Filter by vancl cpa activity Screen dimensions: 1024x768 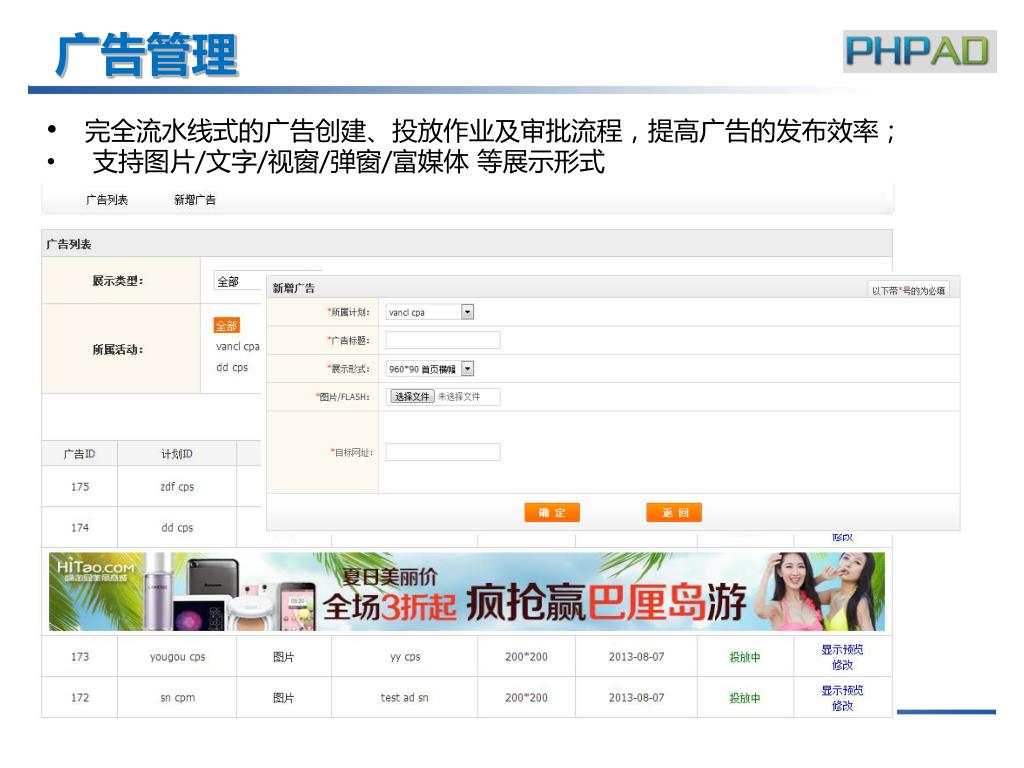click(238, 346)
